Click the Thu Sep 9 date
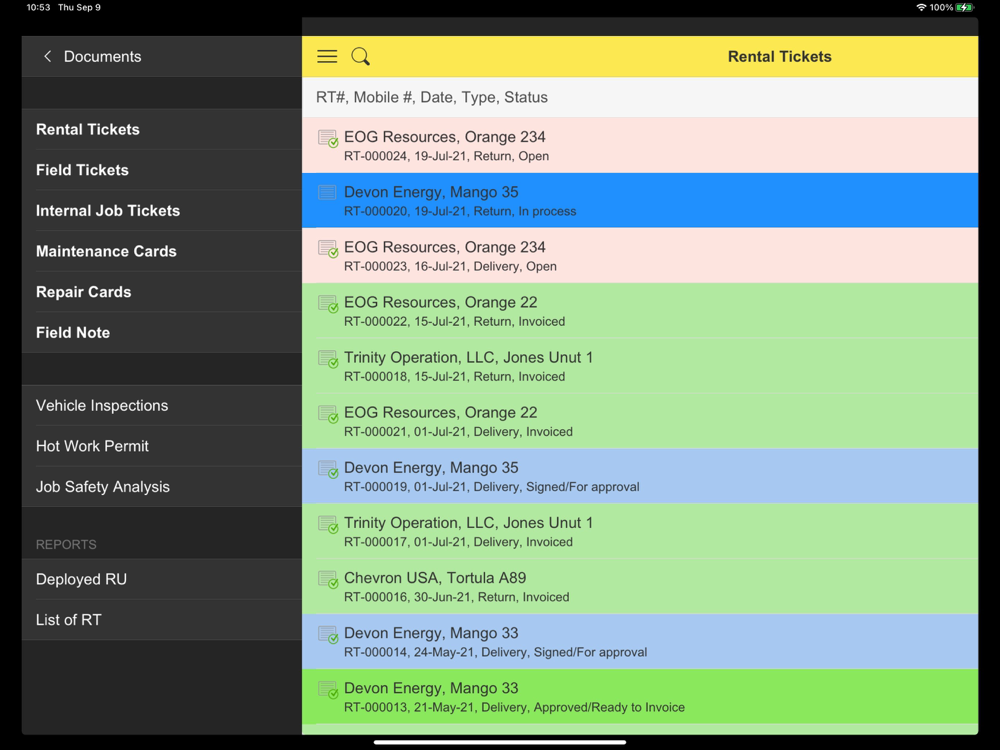Viewport: 1000px width, 750px height. pyautogui.click(x=79, y=8)
